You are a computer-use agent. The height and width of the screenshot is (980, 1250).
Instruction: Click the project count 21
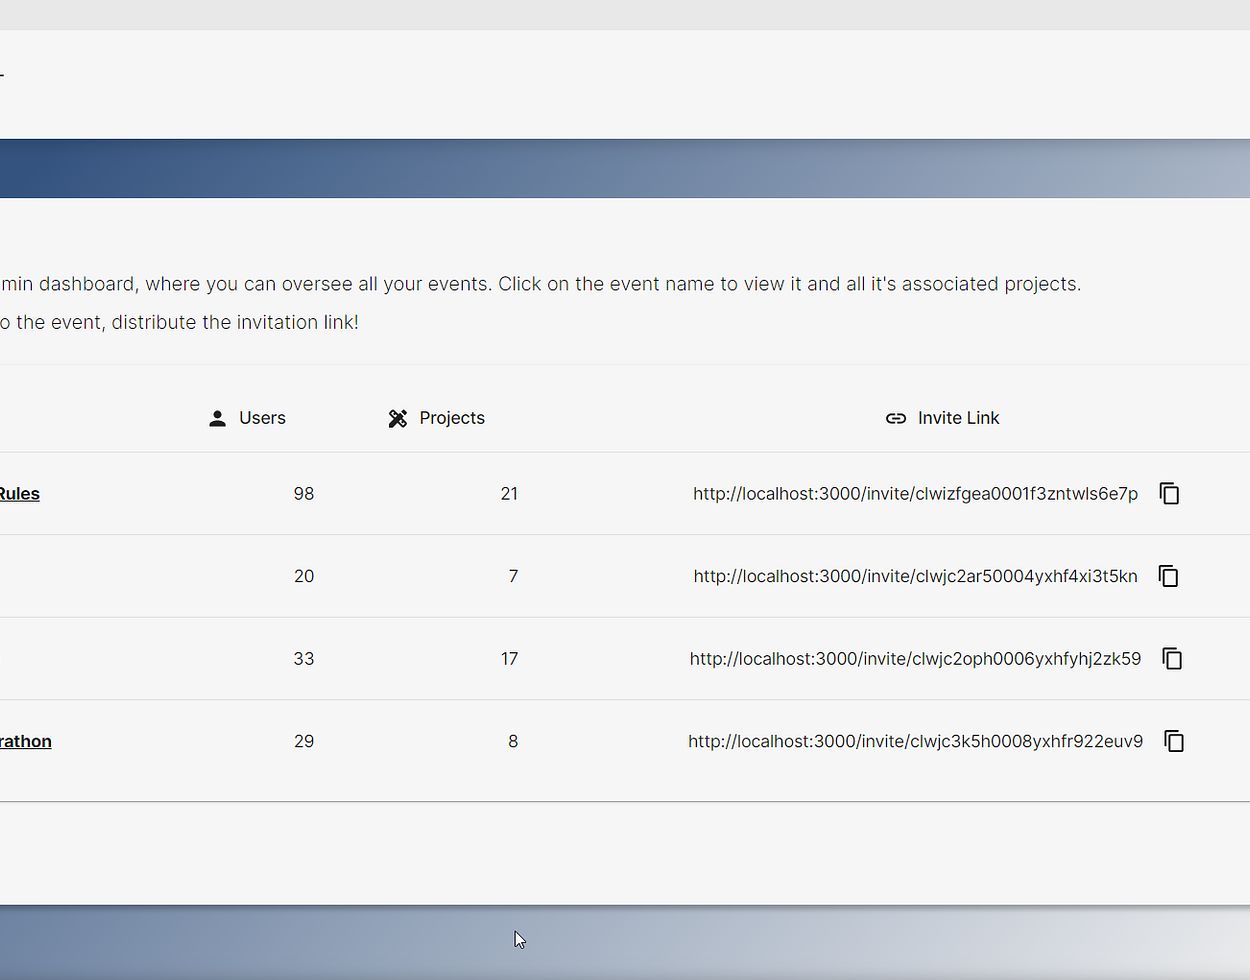(x=509, y=493)
